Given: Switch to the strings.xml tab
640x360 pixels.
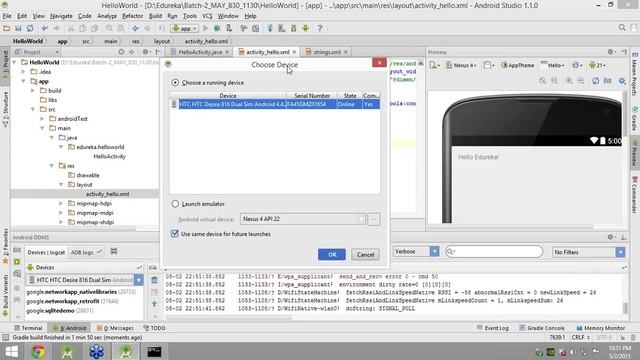Looking at the screenshot, I should pos(327,52).
